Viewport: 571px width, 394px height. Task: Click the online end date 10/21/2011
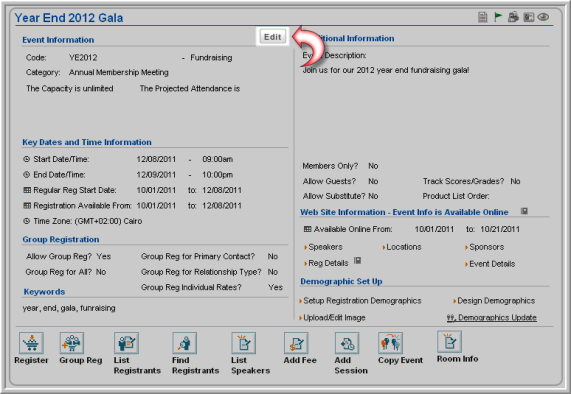pos(500,229)
